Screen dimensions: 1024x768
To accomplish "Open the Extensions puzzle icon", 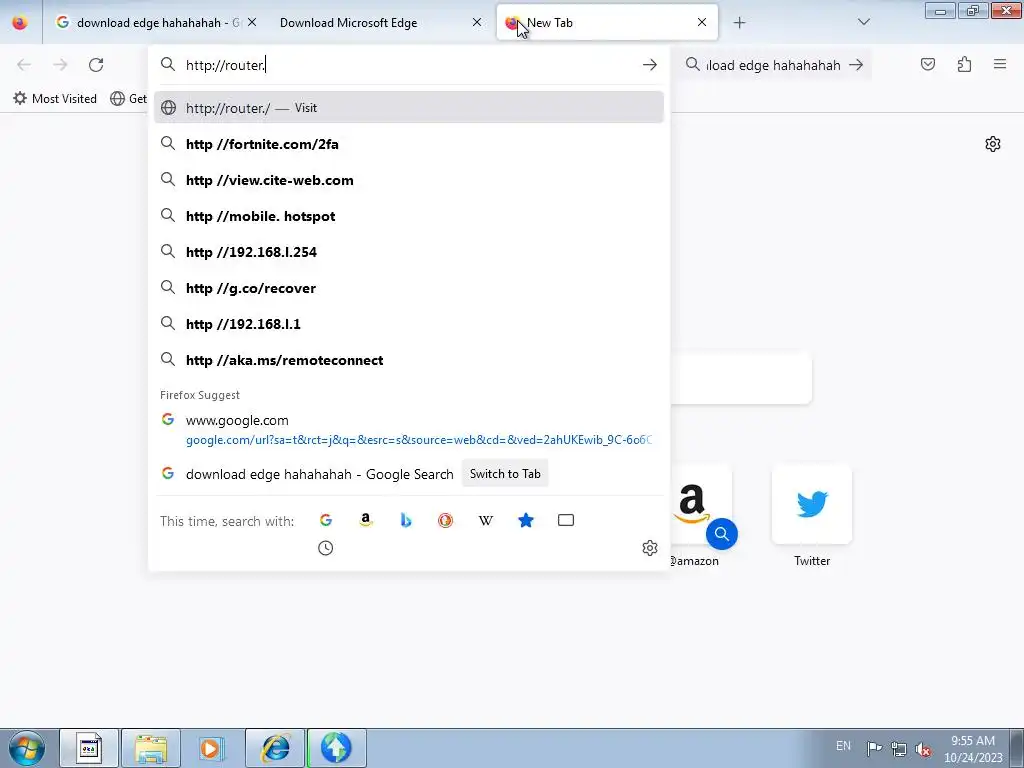I will pyautogui.click(x=964, y=64).
